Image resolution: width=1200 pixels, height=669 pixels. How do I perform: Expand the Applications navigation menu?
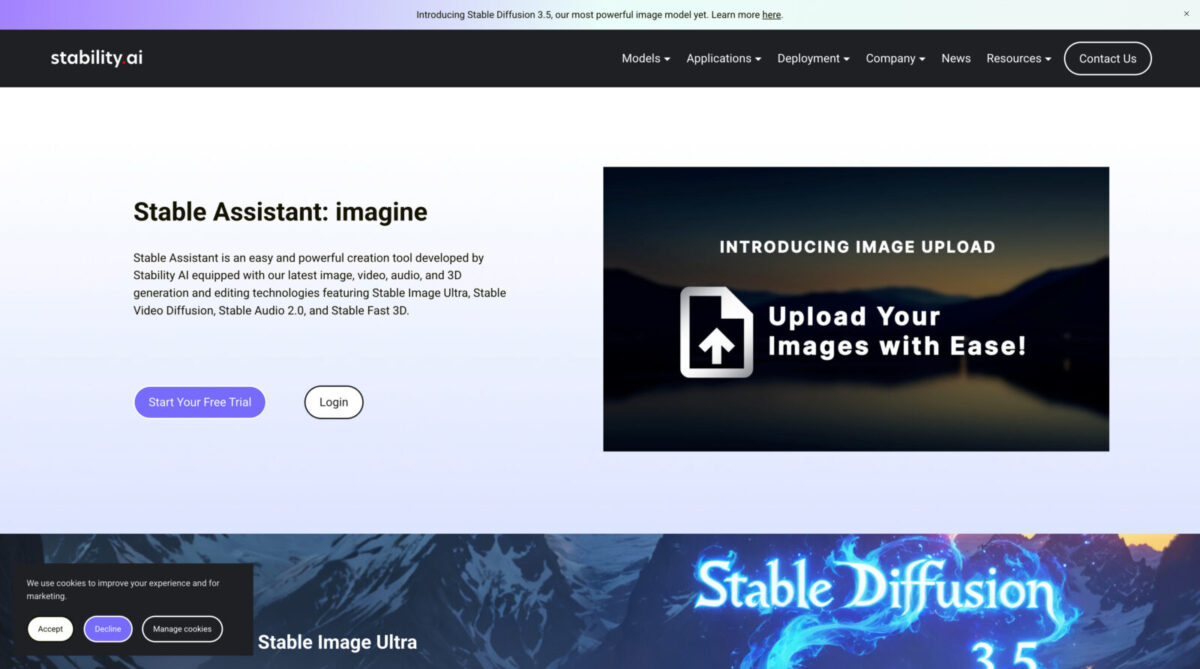(722, 58)
